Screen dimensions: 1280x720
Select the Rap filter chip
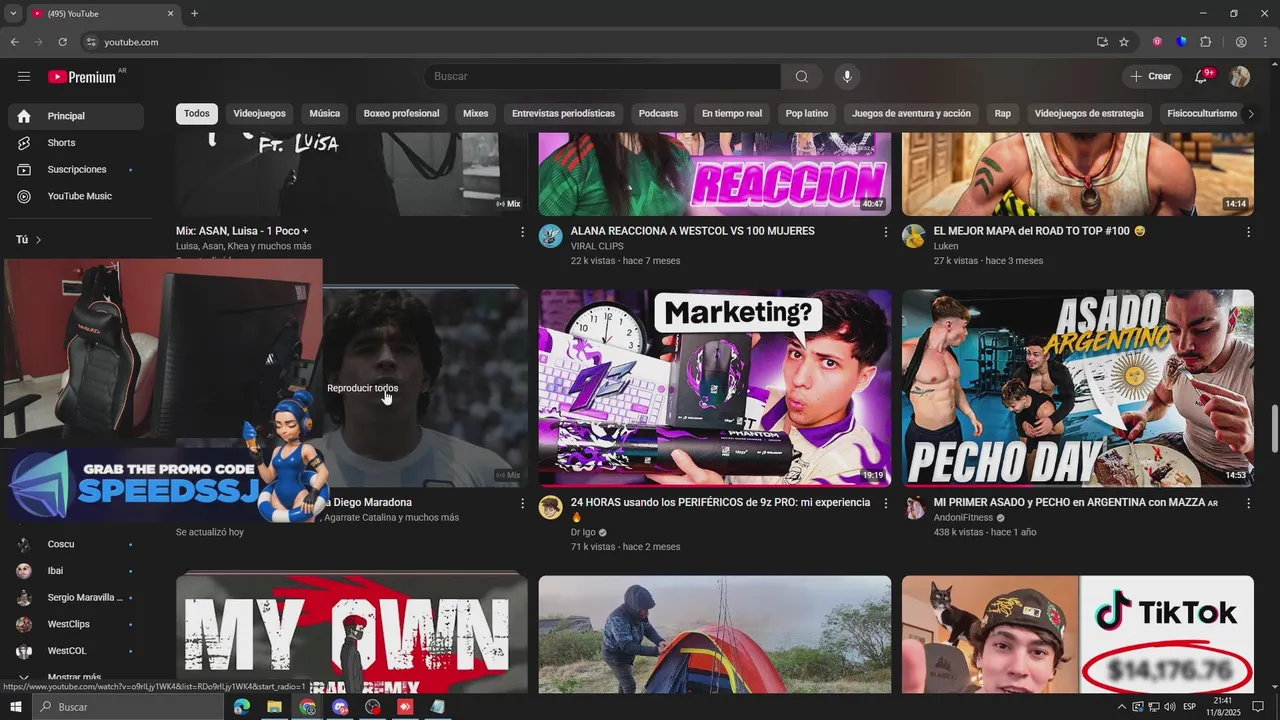click(1003, 114)
